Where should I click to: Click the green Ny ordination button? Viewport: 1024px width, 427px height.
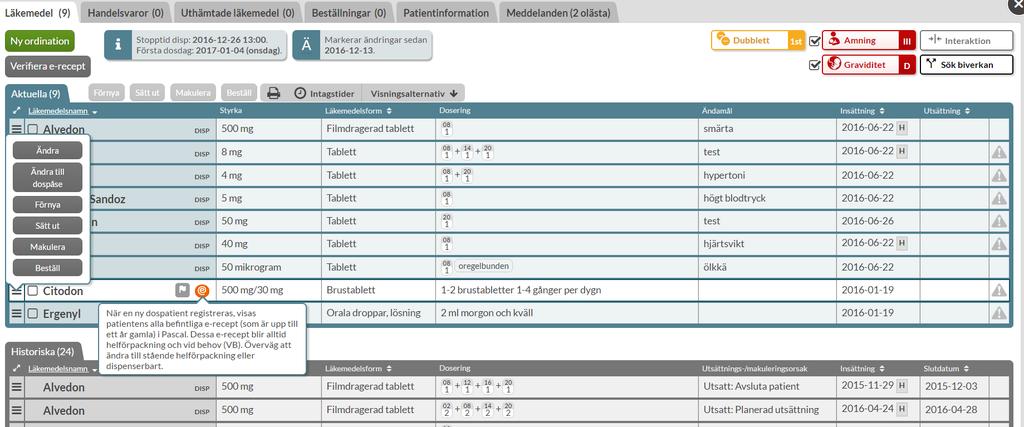click(40, 41)
